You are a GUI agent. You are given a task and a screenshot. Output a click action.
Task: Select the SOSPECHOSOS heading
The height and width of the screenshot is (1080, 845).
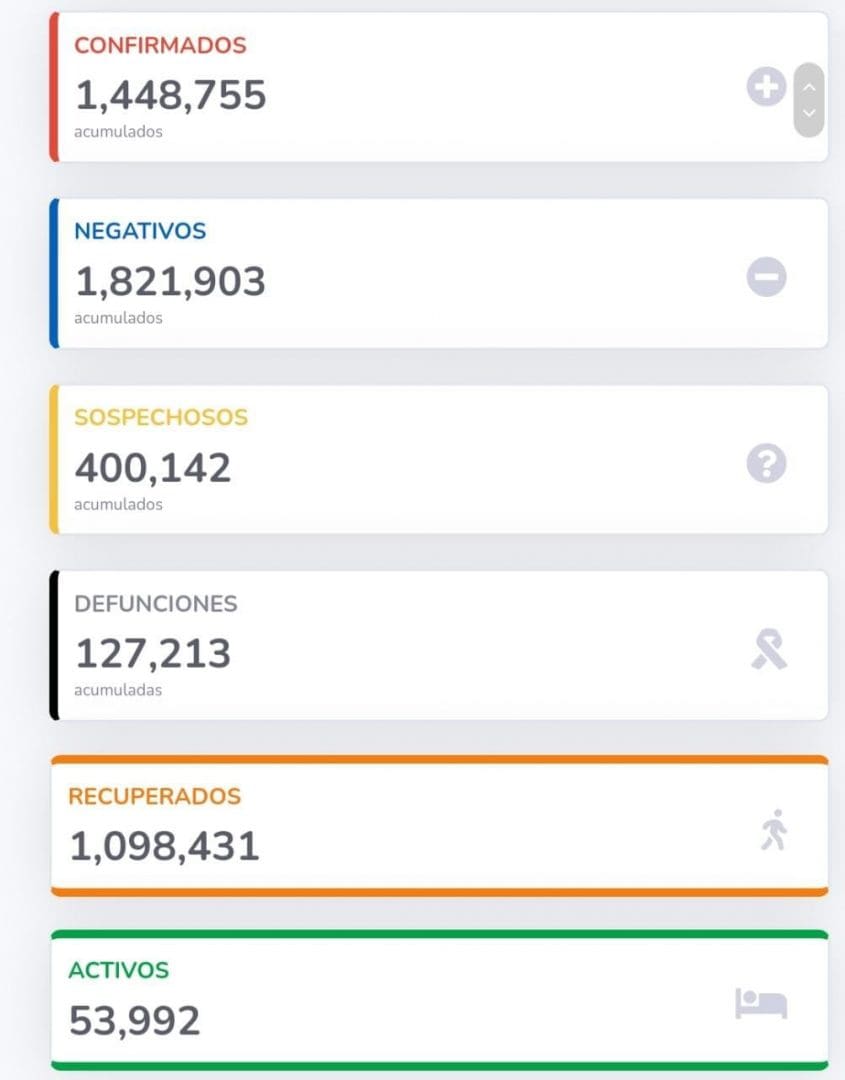pos(160,417)
